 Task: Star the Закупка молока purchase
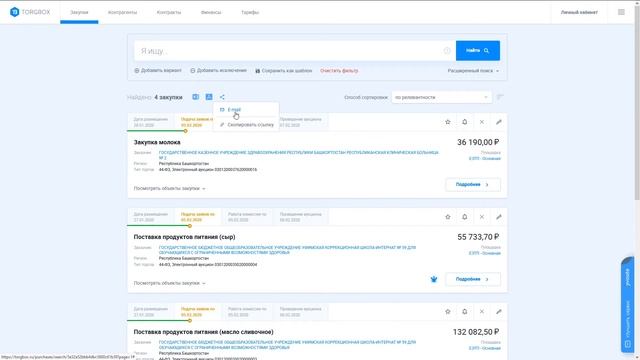click(x=448, y=122)
